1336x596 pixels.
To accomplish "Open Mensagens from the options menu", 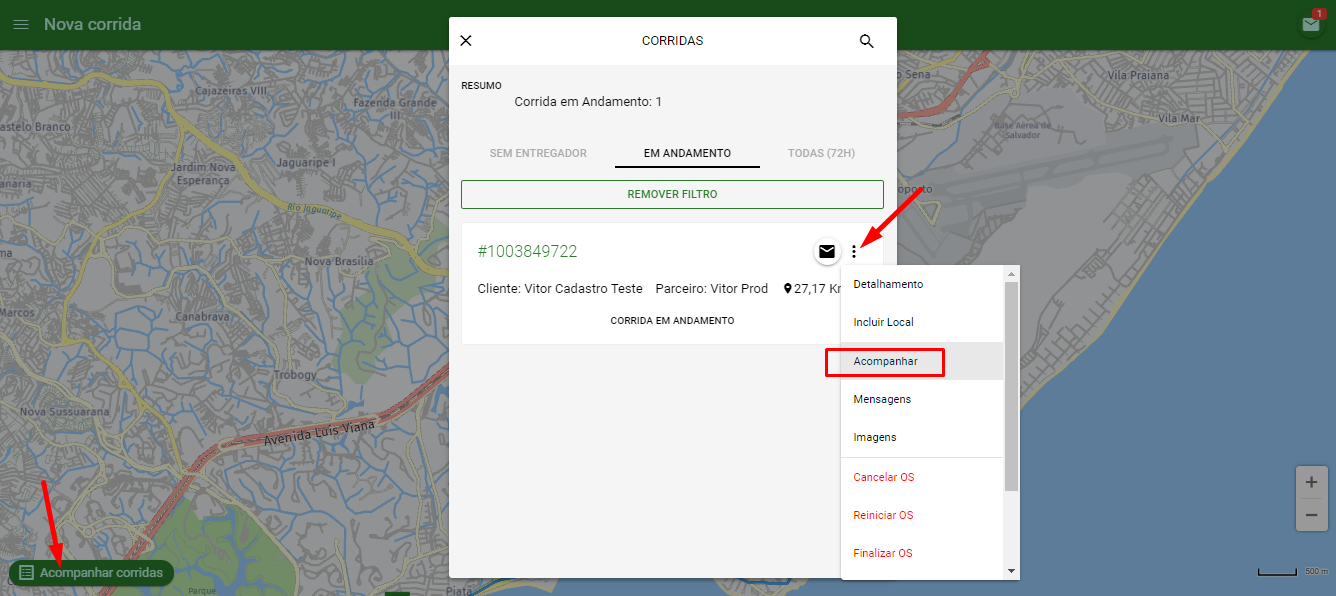I will point(922,399).
